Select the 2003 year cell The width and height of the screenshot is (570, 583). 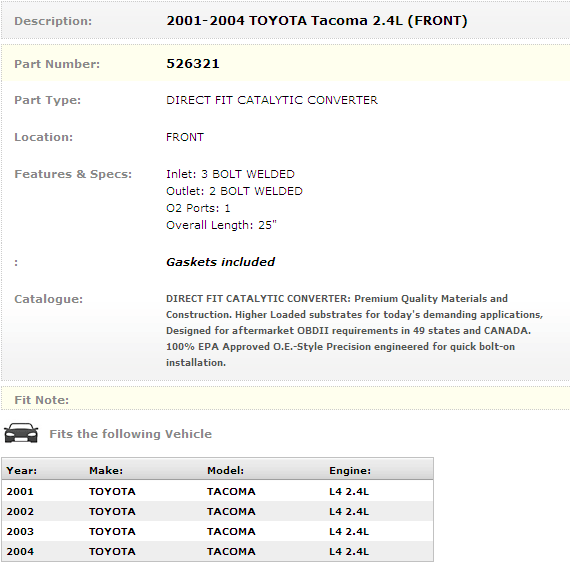coord(20,532)
